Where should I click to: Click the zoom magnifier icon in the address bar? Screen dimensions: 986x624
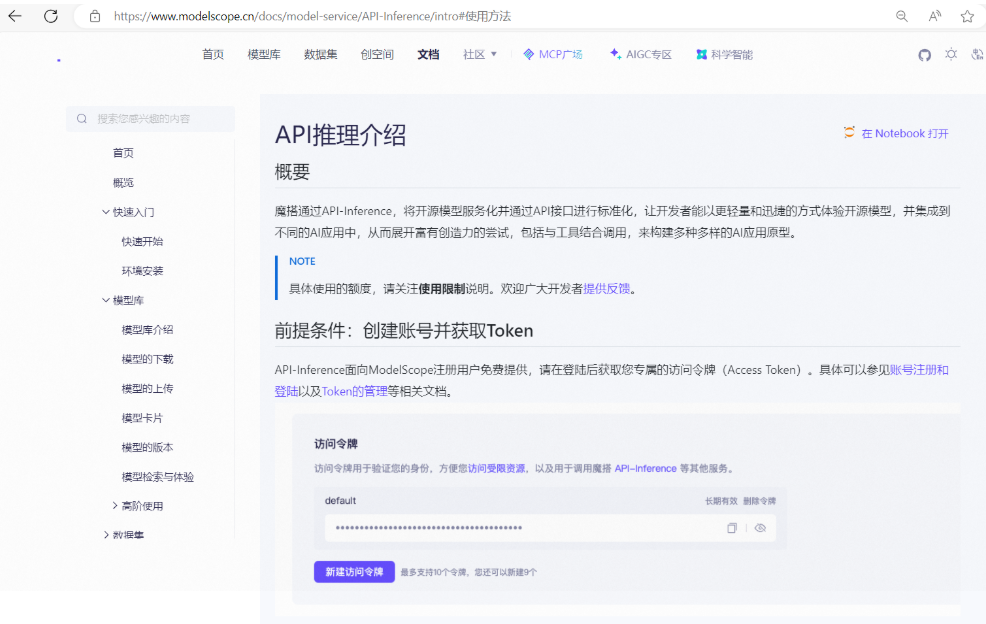(902, 16)
